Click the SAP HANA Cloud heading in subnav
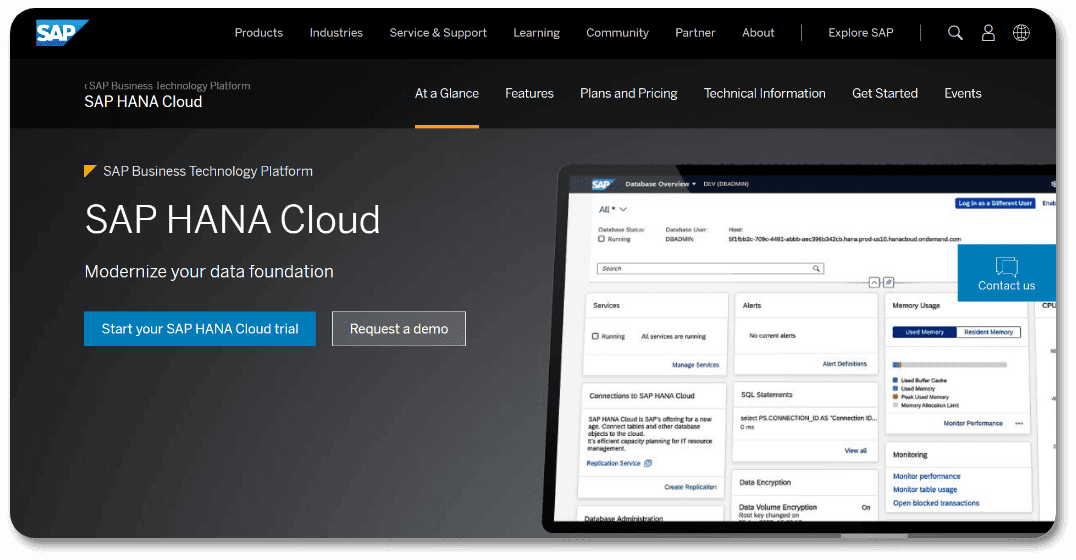The height and width of the screenshot is (560, 1076). [143, 102]
